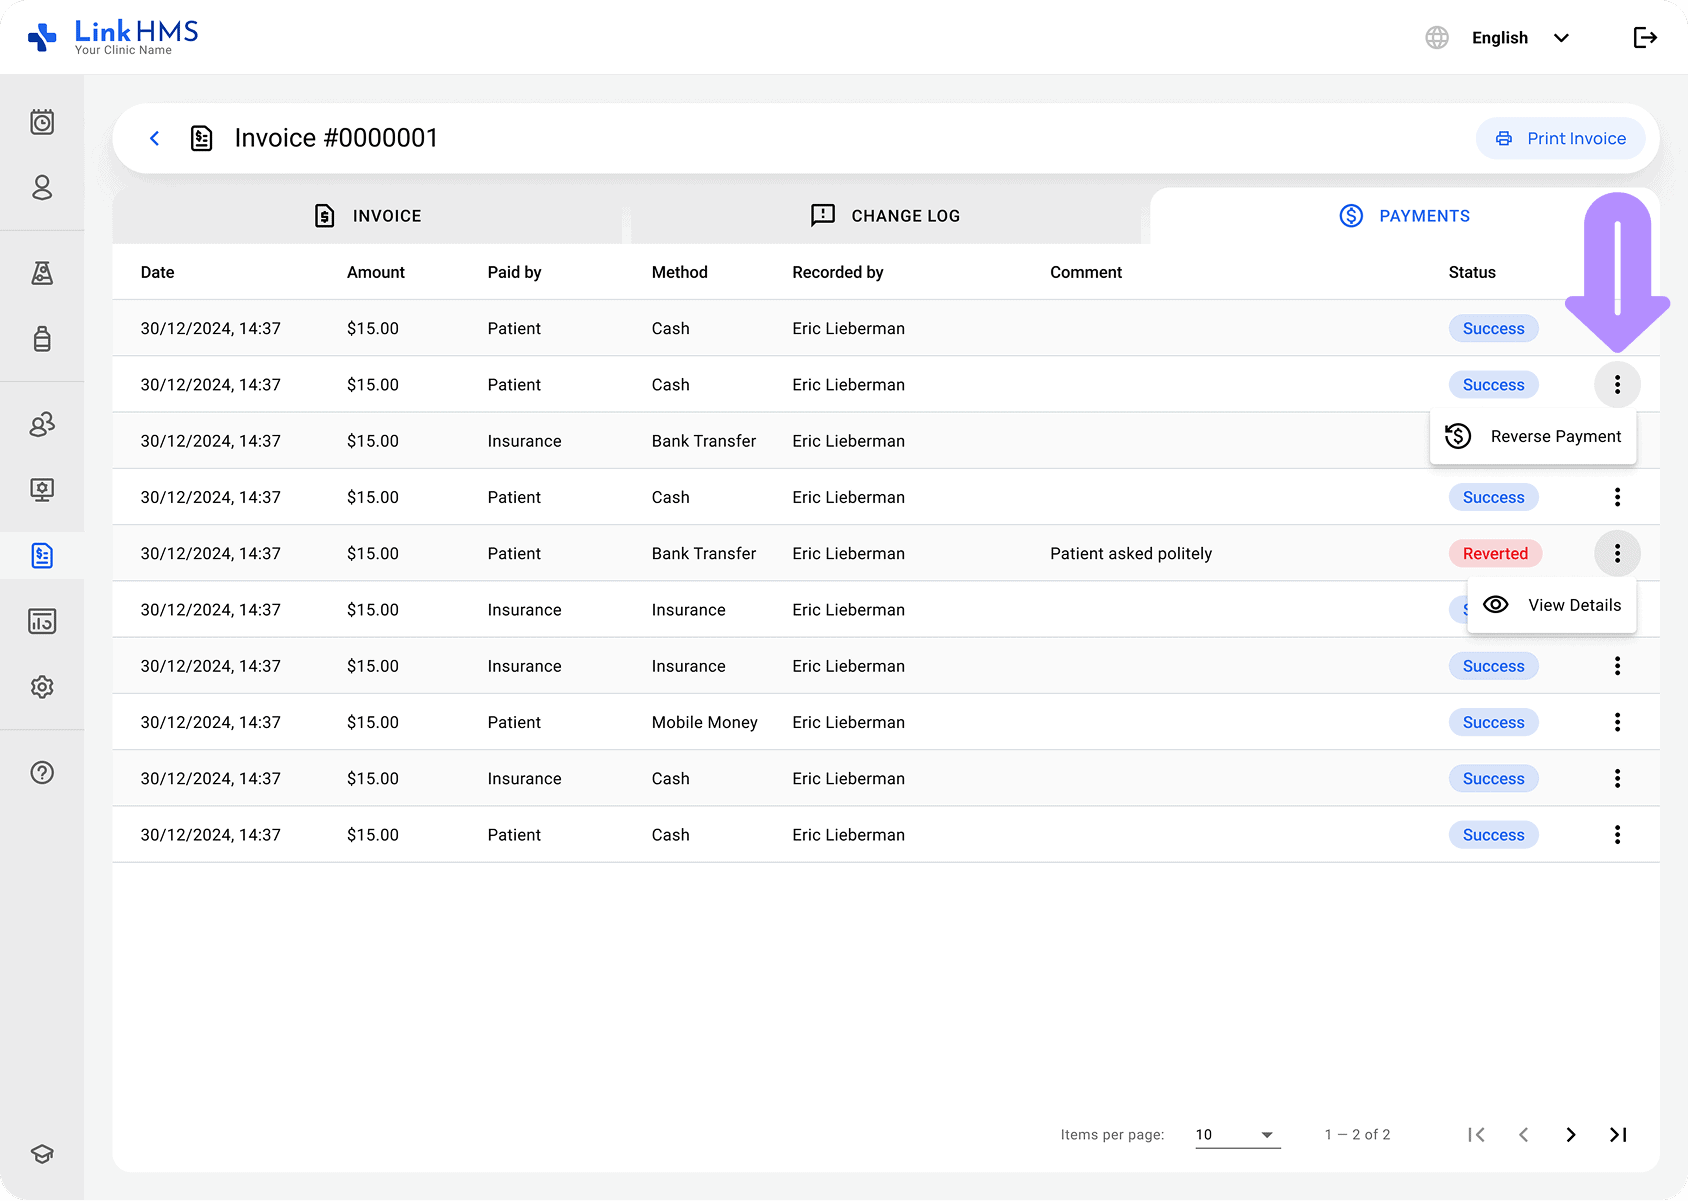Click the back arrow next to Invoice #0000001
Image resolution: width=1688 pixels, height=1201 pixels.
[x=155, y=138]
